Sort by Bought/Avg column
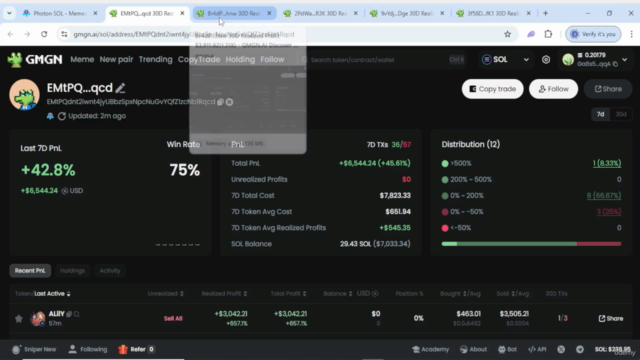 coord(460,293)
